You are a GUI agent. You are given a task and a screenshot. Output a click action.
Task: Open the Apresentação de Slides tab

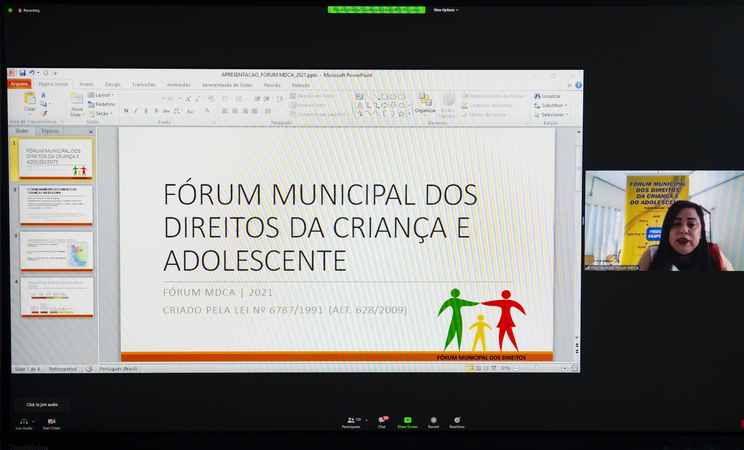(x=227, y=85)
